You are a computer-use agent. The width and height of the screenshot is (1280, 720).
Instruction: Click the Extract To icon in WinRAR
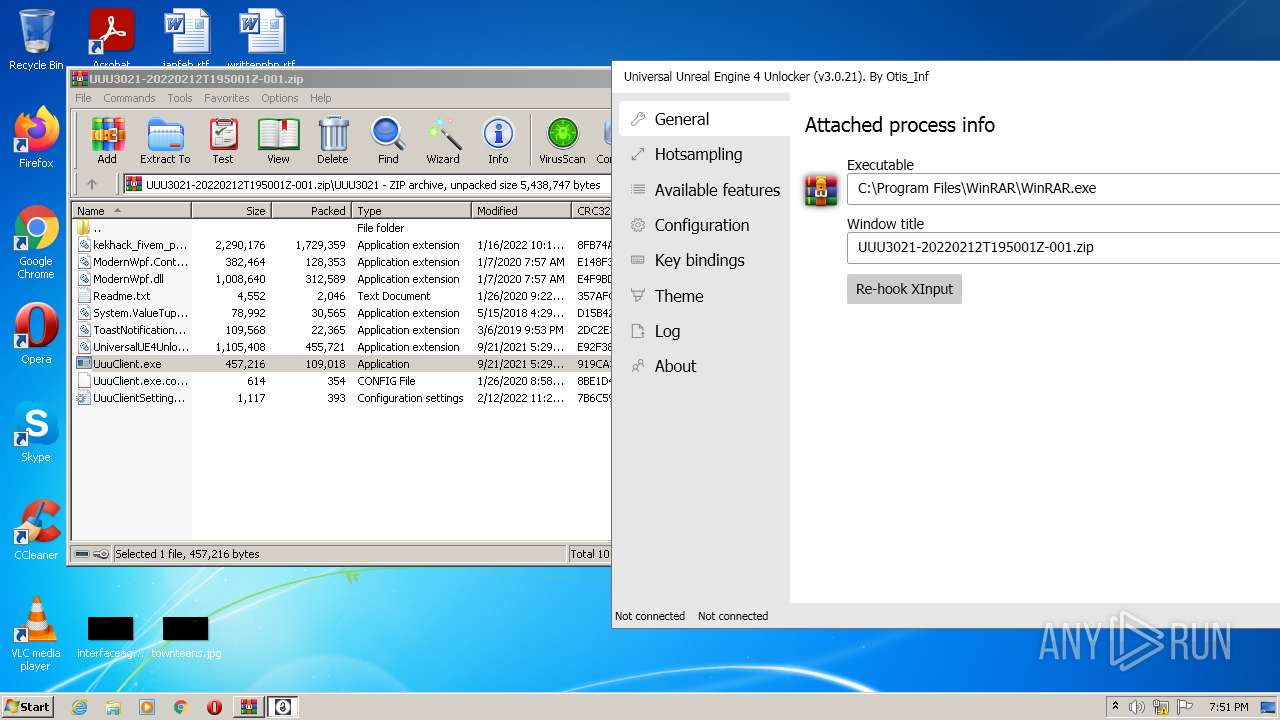[x=165, y=140]
